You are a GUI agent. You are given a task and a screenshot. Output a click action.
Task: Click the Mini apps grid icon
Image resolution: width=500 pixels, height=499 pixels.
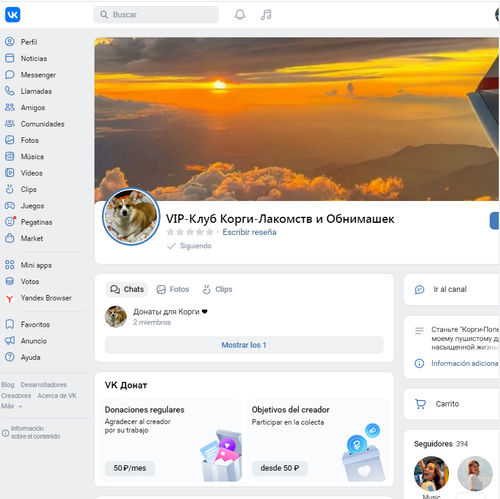tap(10, 265)
